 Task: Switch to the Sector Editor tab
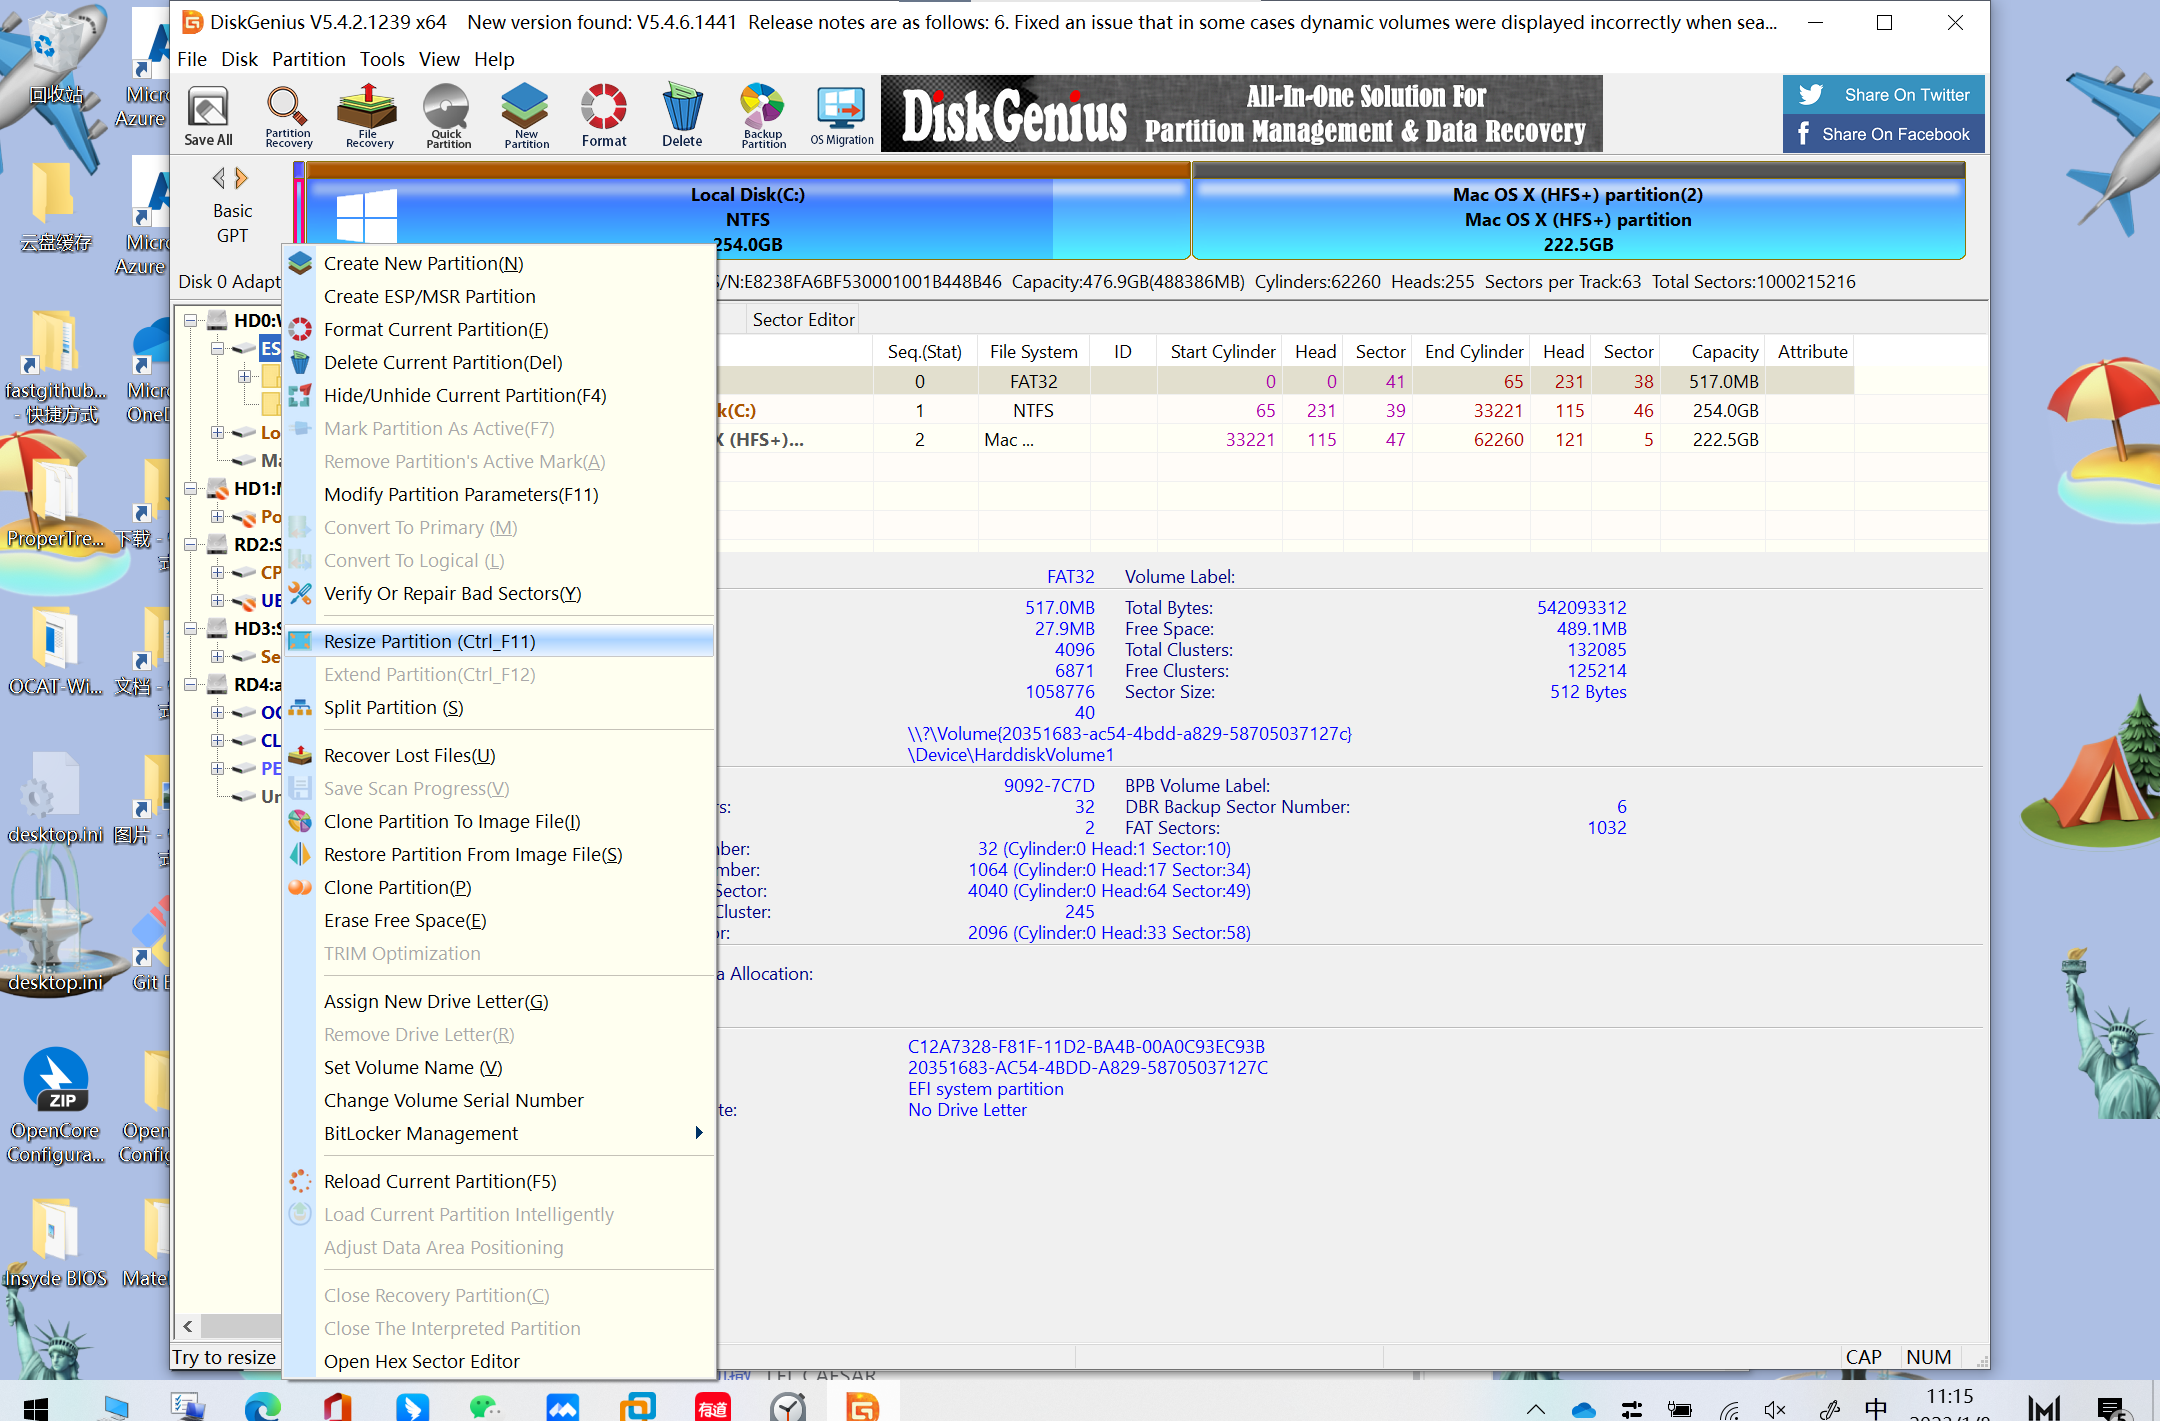point(802,318)
